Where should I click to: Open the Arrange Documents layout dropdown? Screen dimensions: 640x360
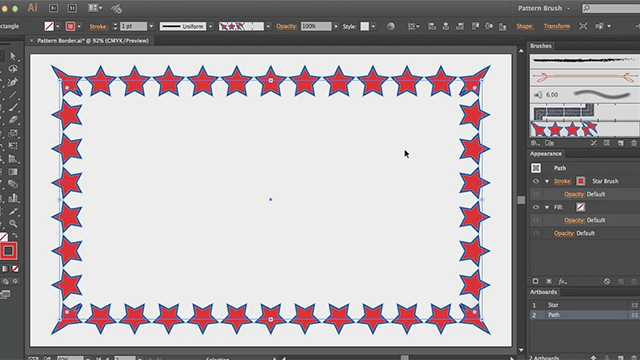[x=95, y=8]
